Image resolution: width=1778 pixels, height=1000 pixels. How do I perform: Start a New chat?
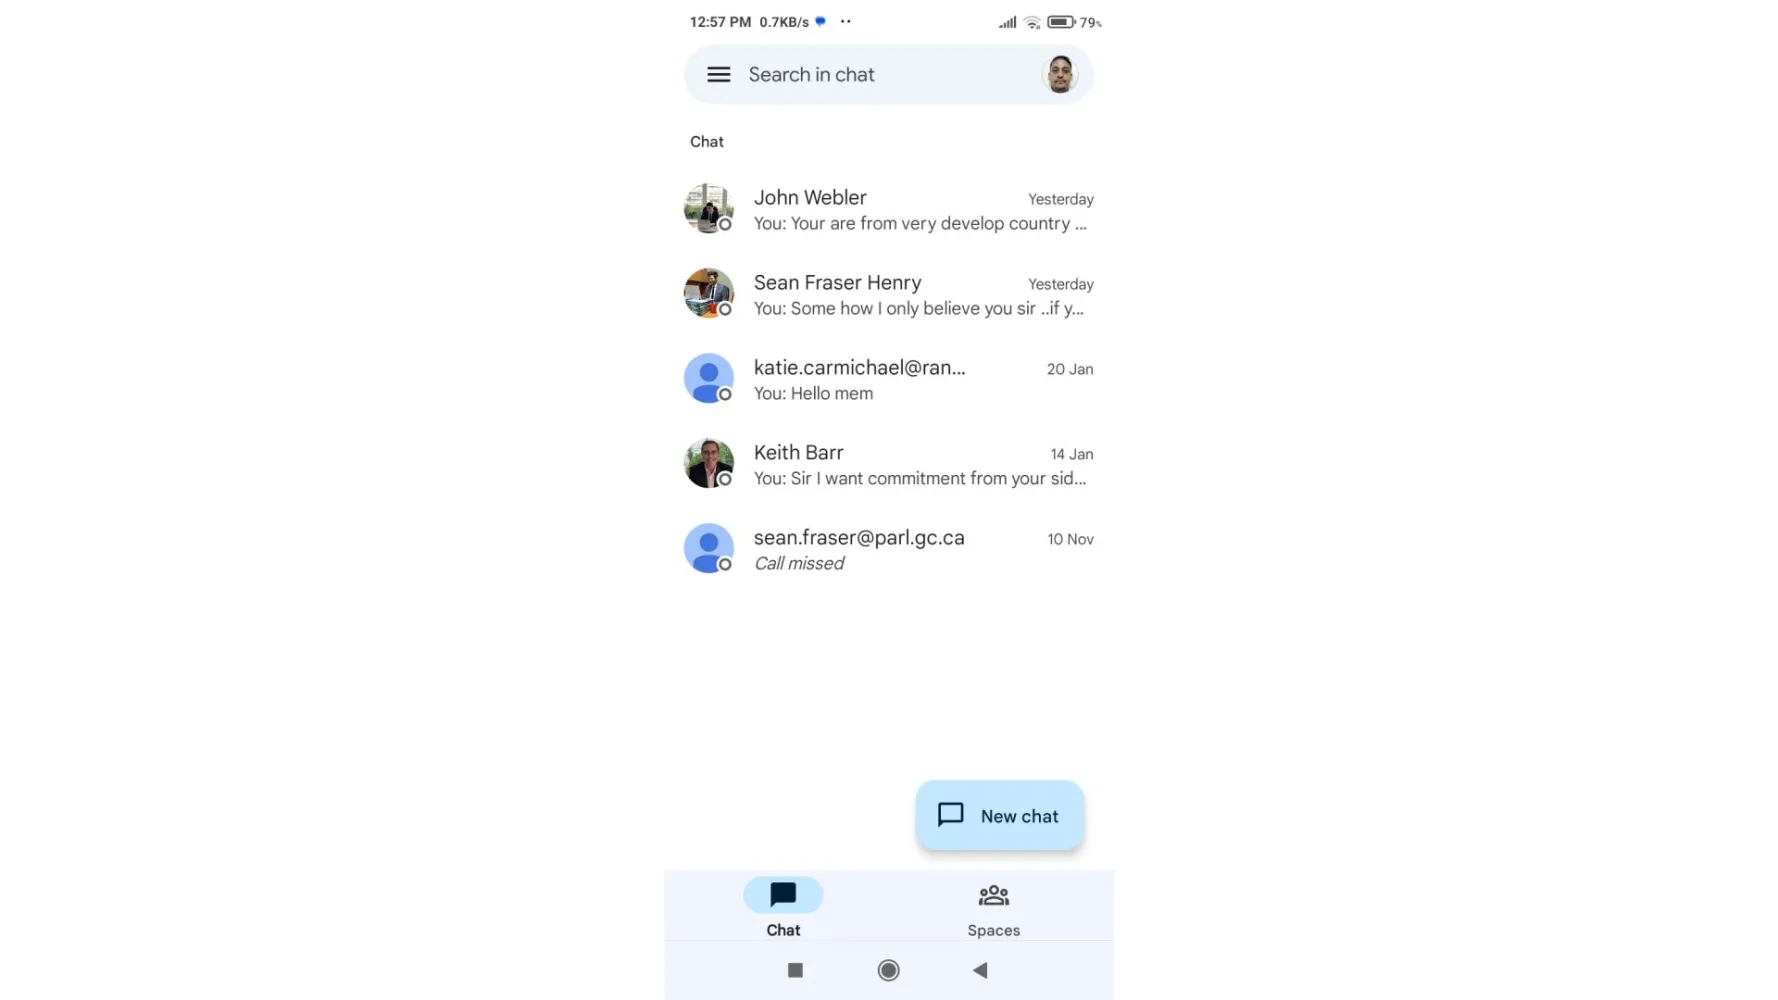click(x=1000, y=816)
